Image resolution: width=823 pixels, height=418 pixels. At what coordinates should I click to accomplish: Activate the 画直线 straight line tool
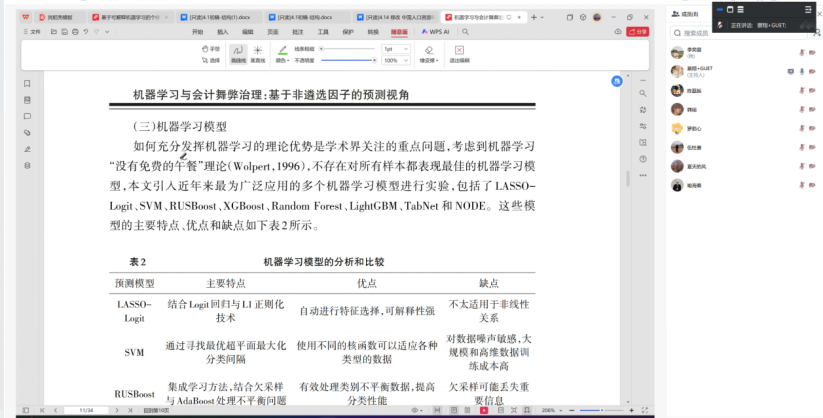pyautogui.click(x=258, y=54)
